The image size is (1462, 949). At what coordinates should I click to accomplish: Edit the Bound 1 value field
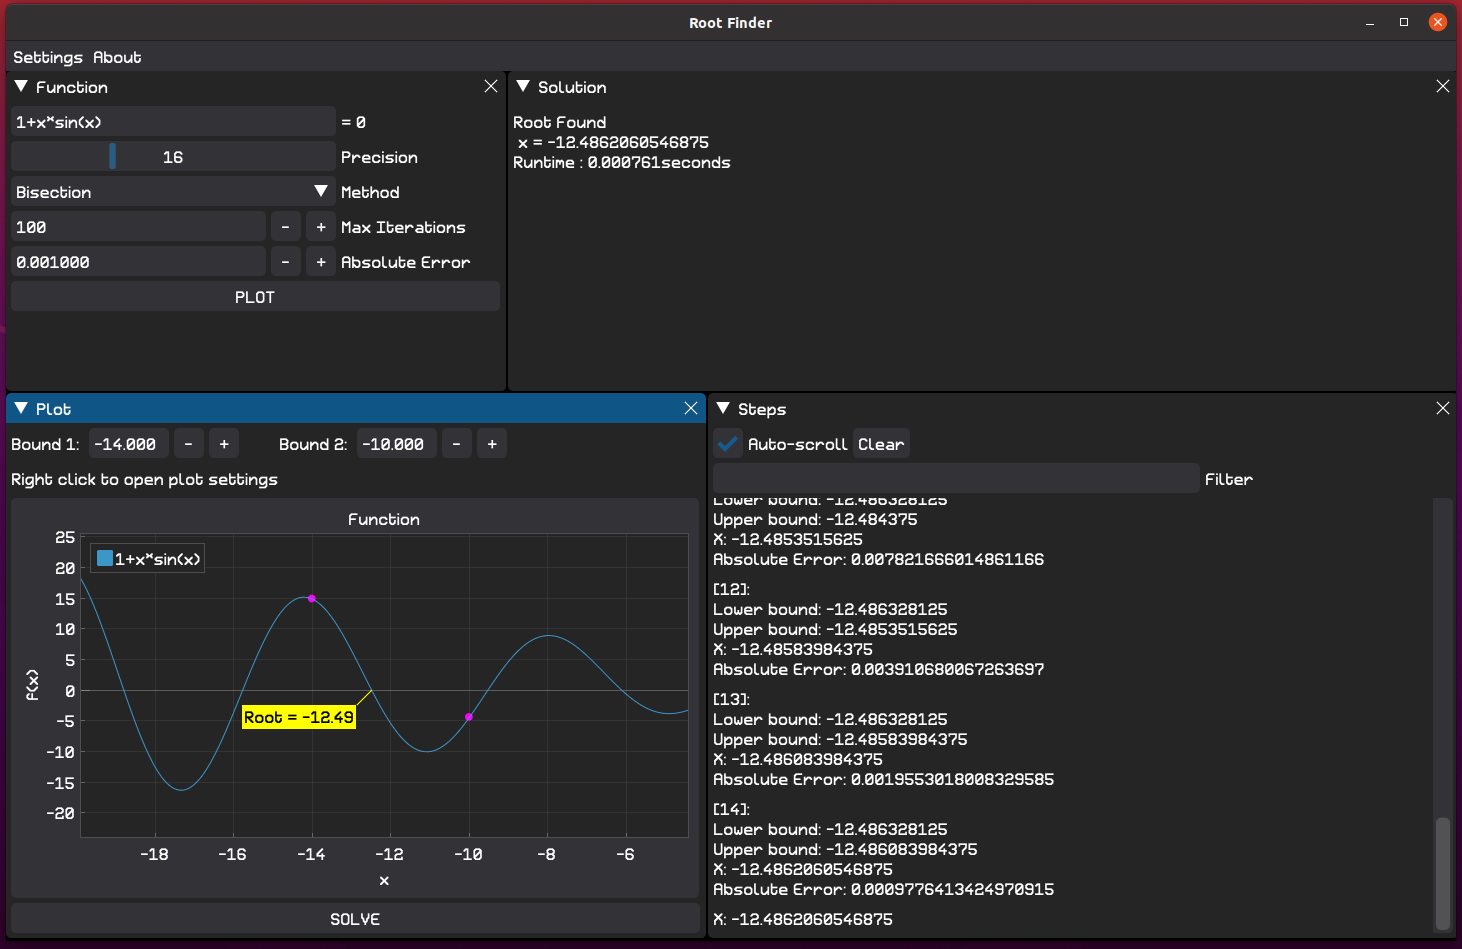128,444
